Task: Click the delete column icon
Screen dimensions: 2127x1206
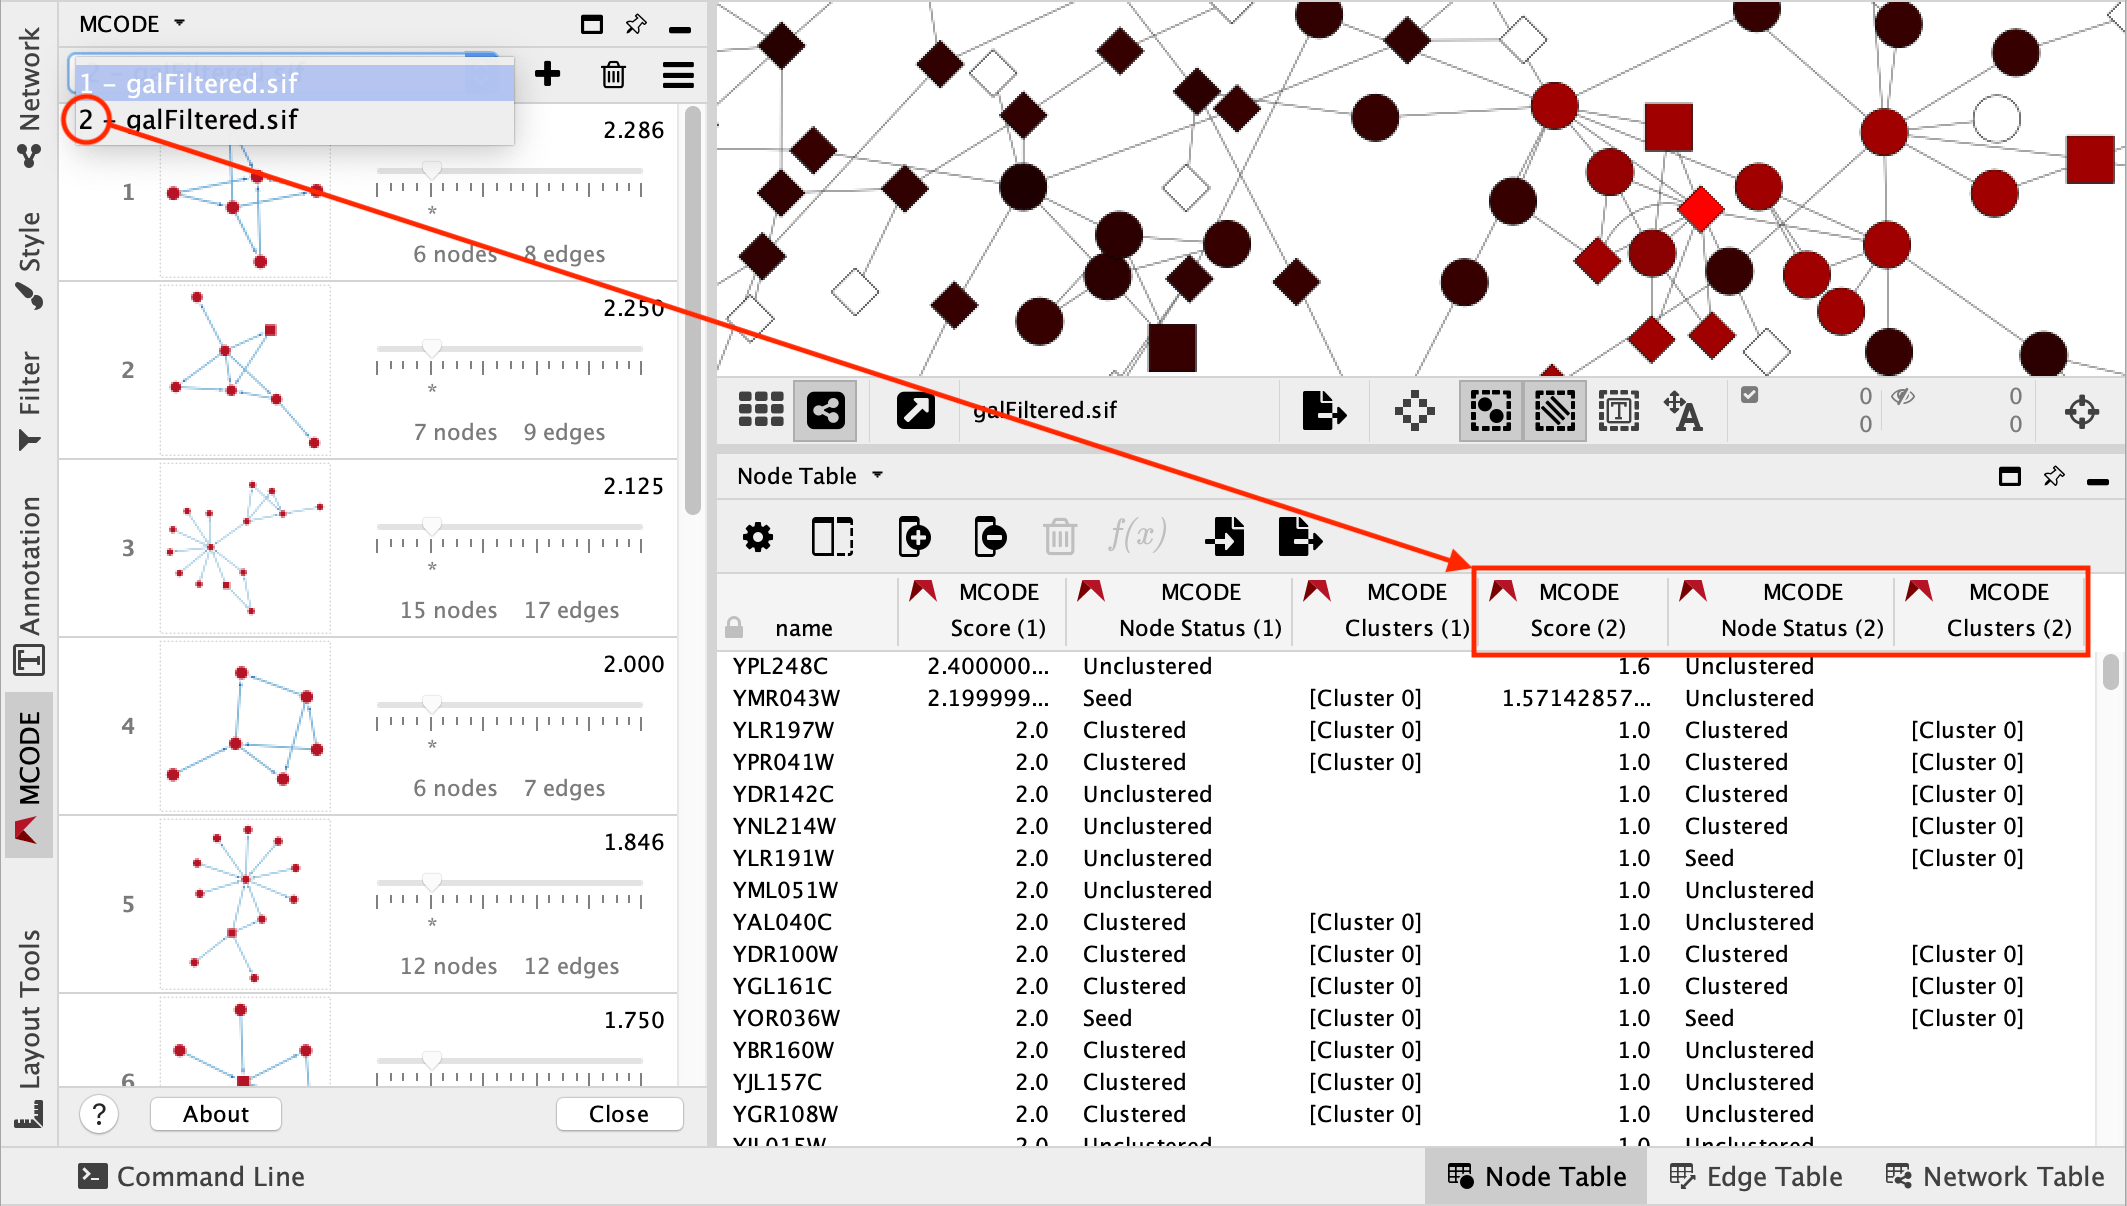Action: (x=989, y=537)
